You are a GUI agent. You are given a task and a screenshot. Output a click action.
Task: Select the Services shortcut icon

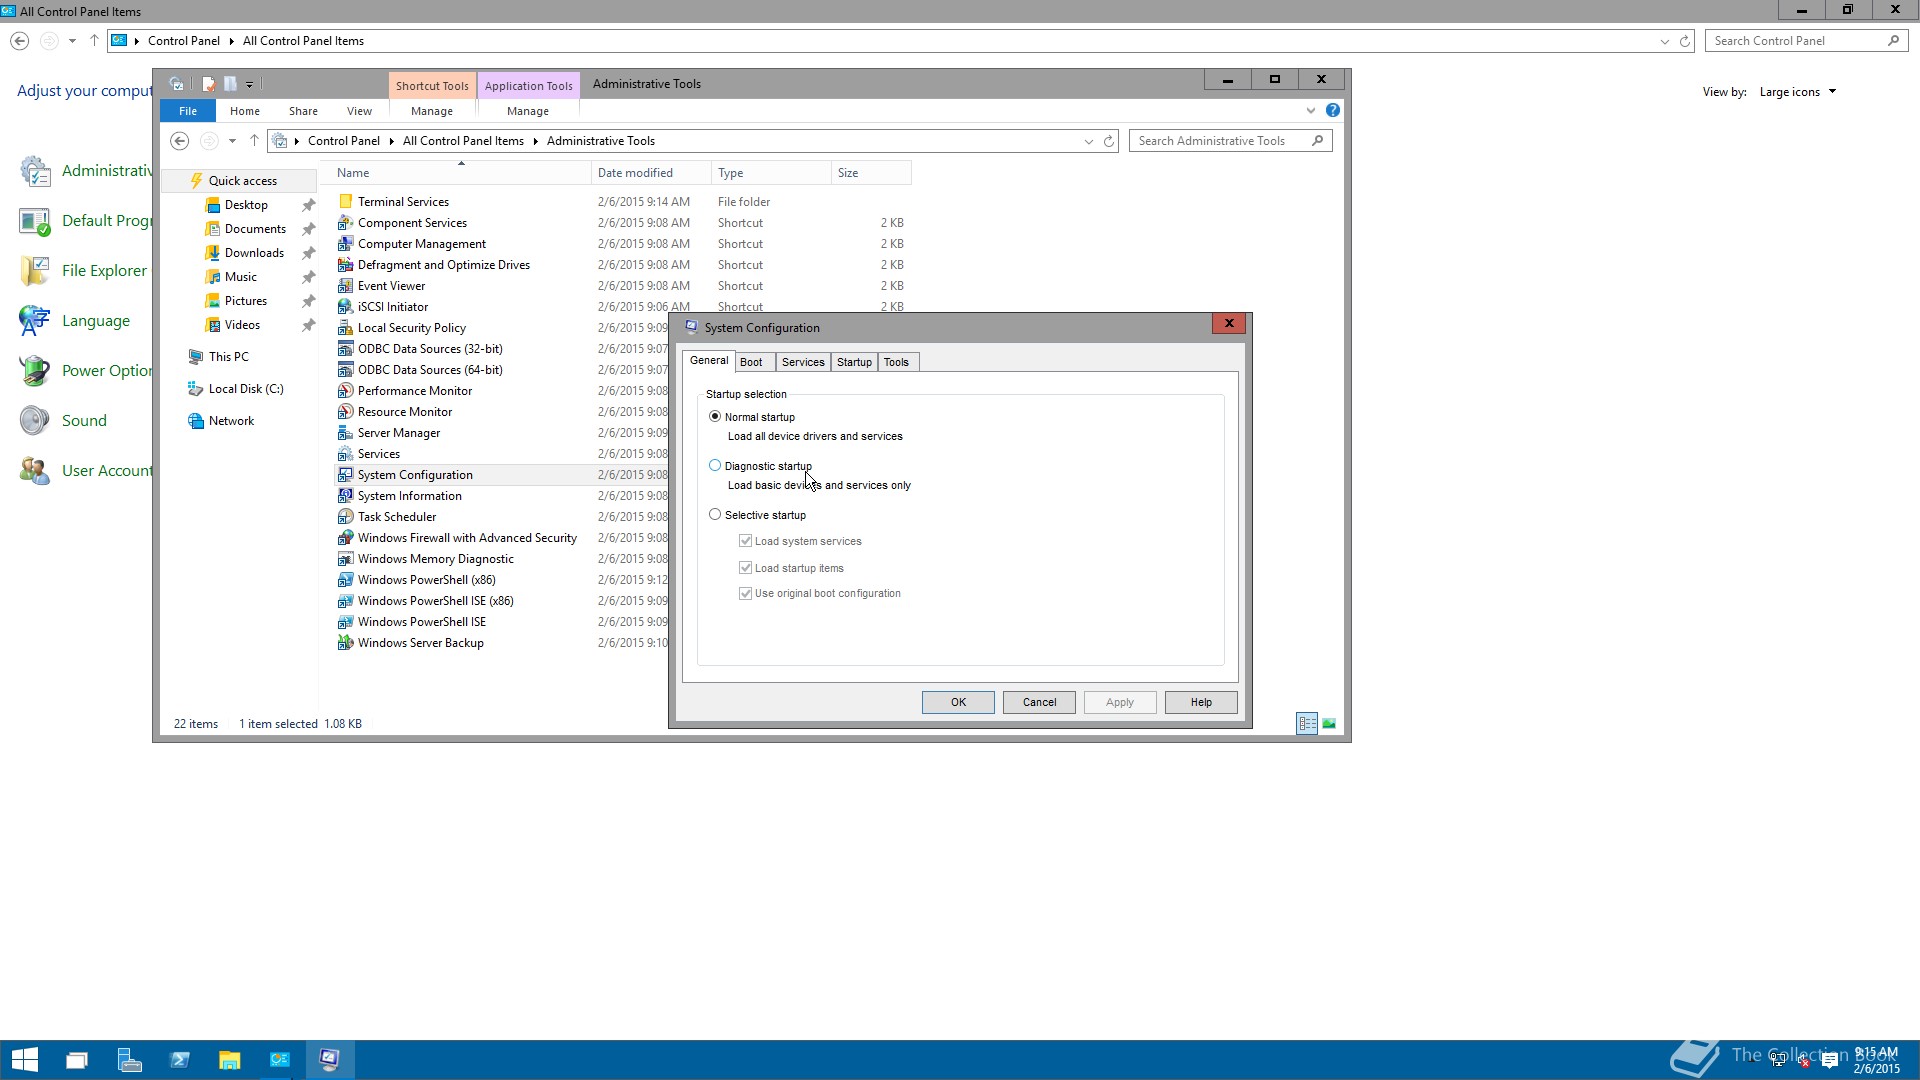tap(345, 453)
